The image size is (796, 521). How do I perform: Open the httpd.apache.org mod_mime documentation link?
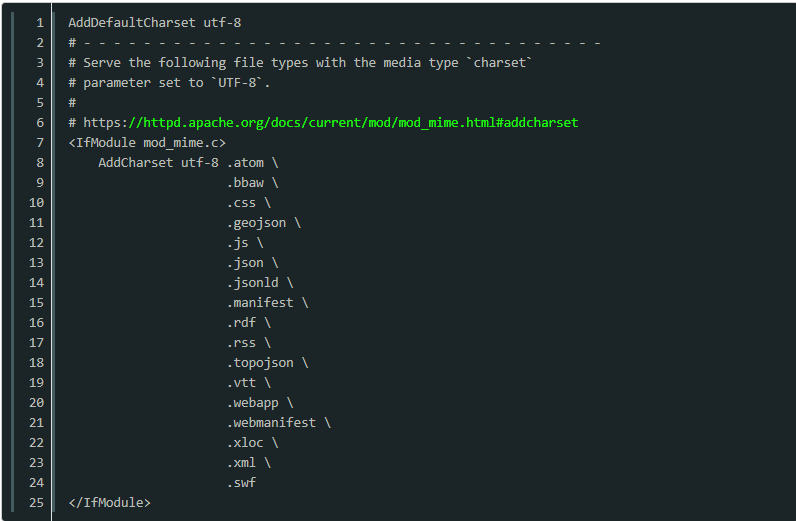330,122
